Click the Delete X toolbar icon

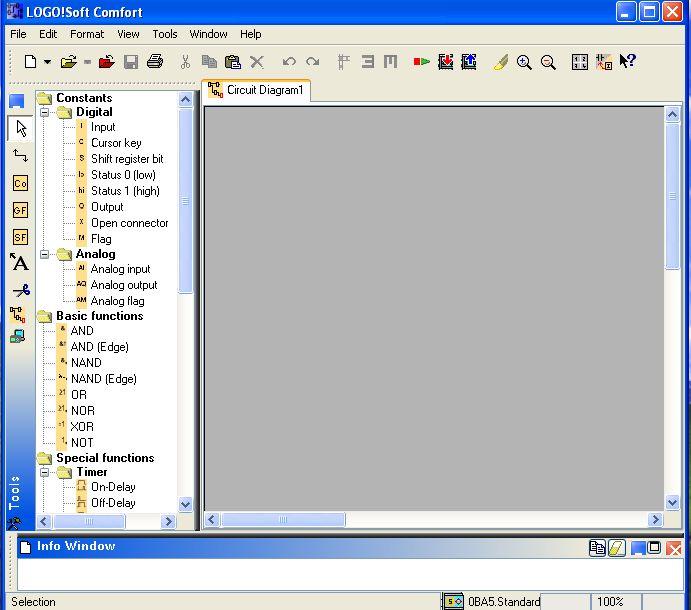(x=257, y=62)
